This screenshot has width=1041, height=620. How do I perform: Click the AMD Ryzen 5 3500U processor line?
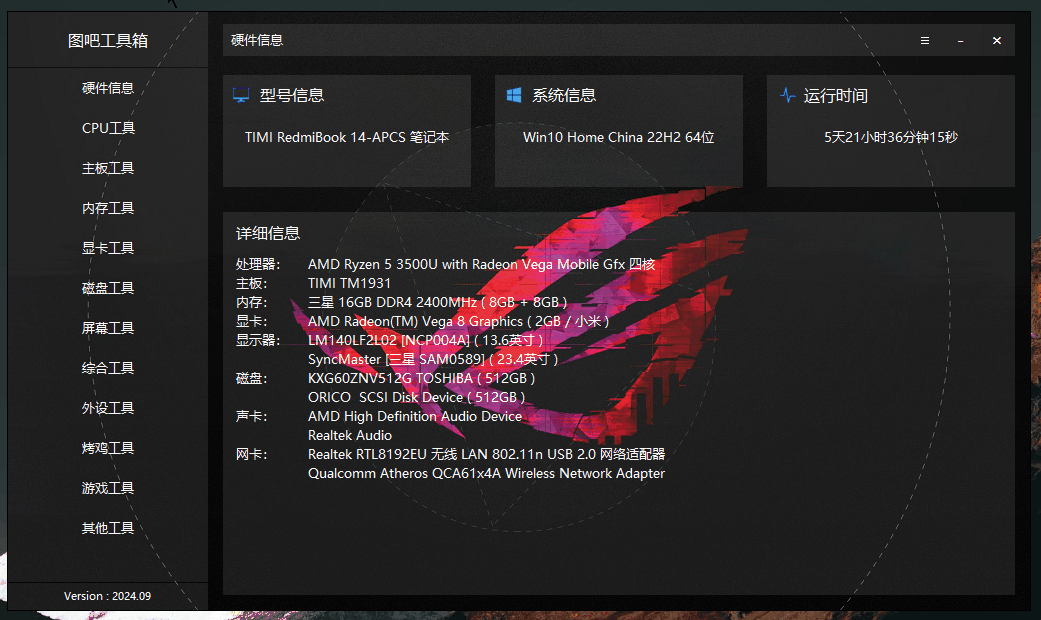[x=481, y=264]
